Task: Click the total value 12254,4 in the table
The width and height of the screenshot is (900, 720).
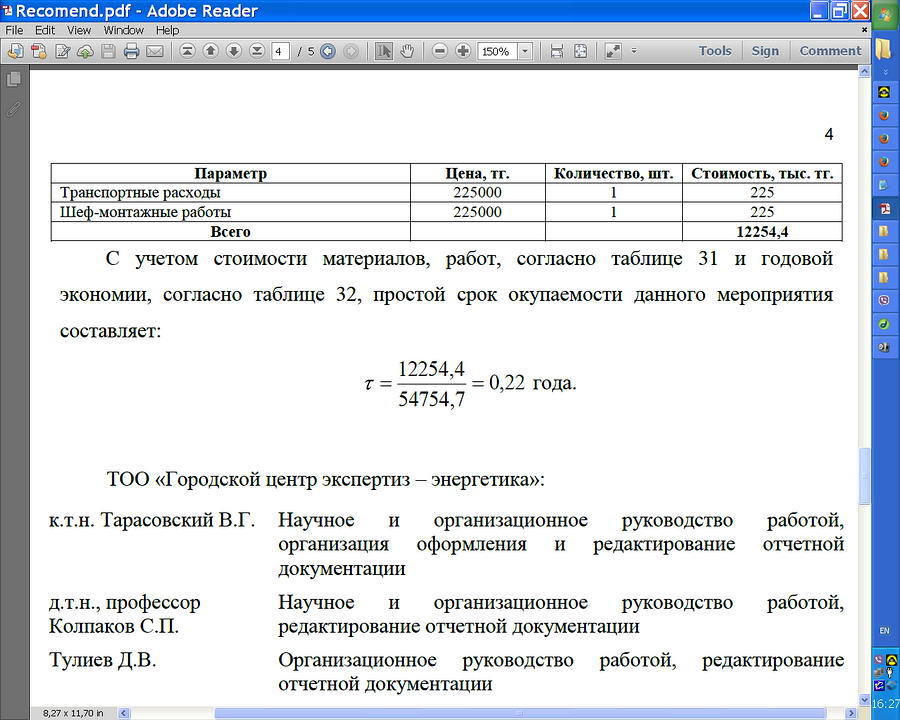Action: point(762,231)
